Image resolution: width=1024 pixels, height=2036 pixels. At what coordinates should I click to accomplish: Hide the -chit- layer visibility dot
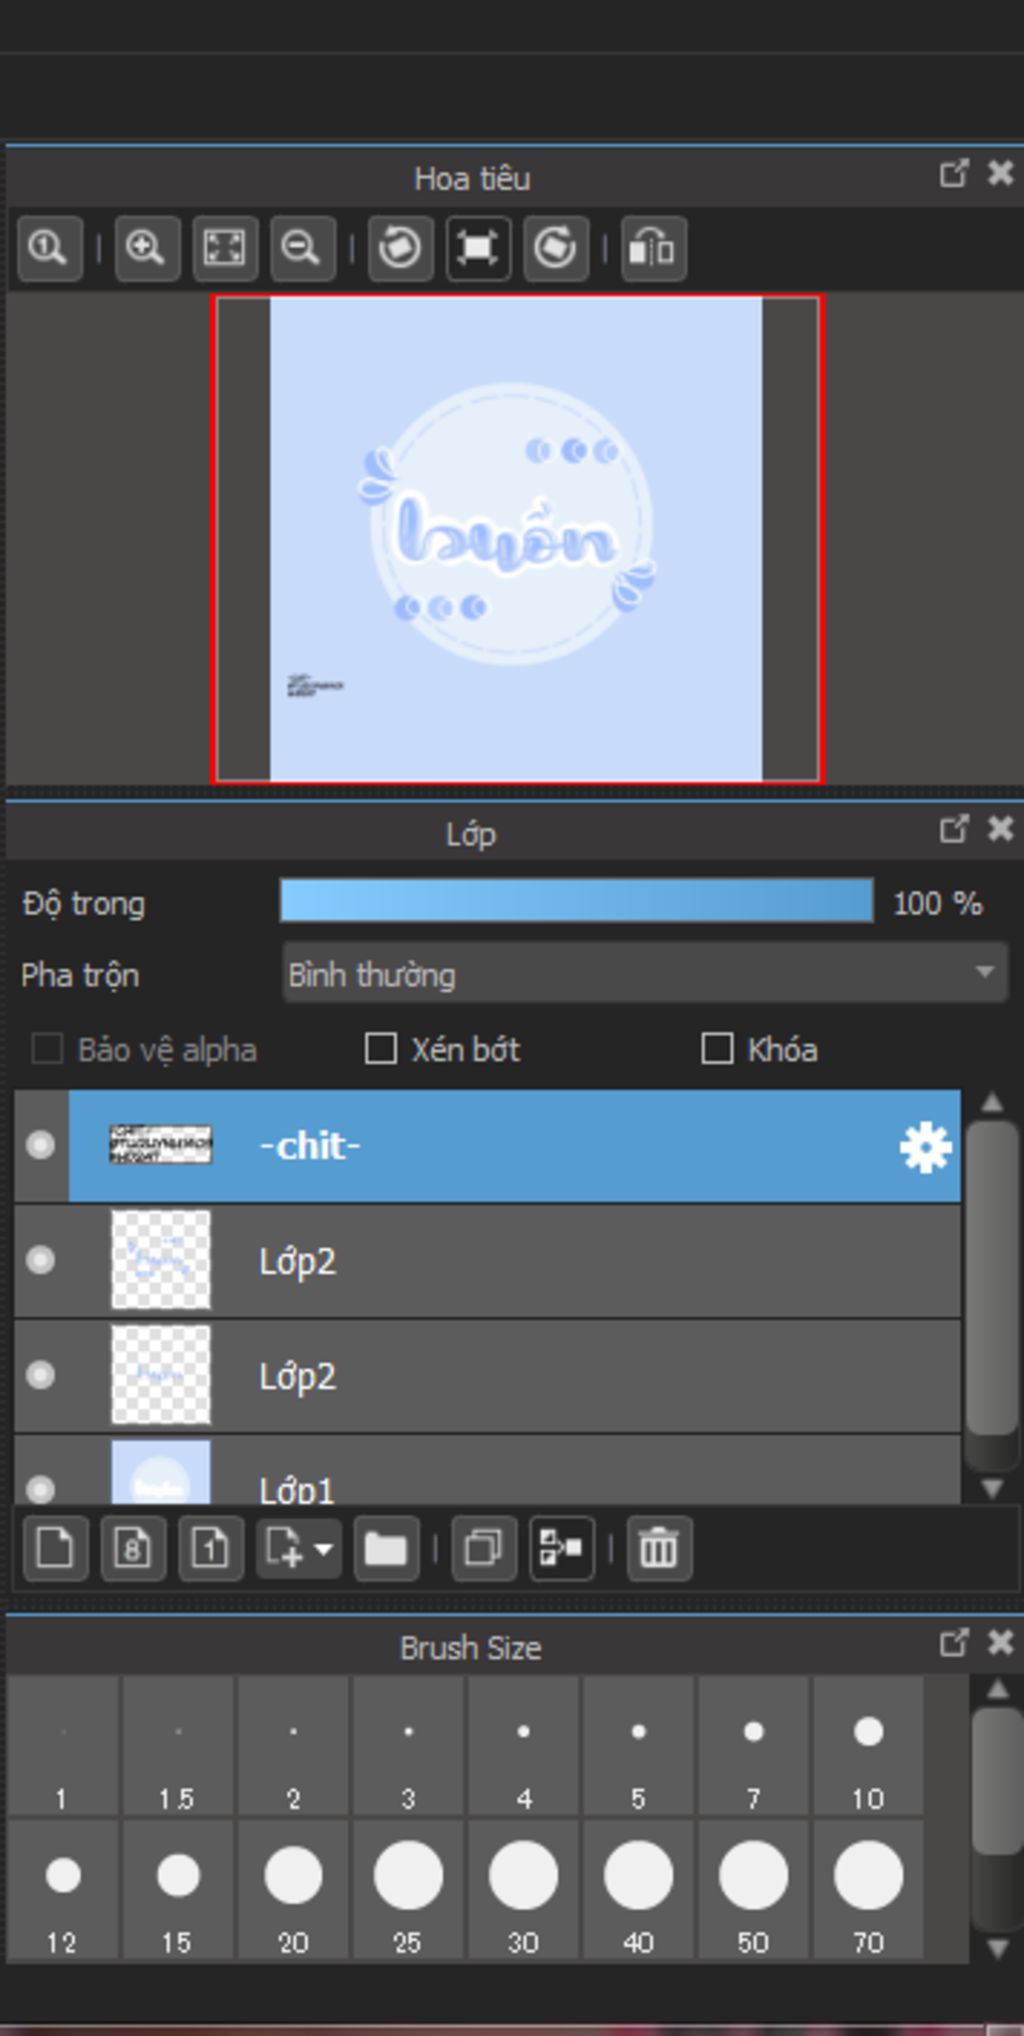click(x=40, y=1145)
